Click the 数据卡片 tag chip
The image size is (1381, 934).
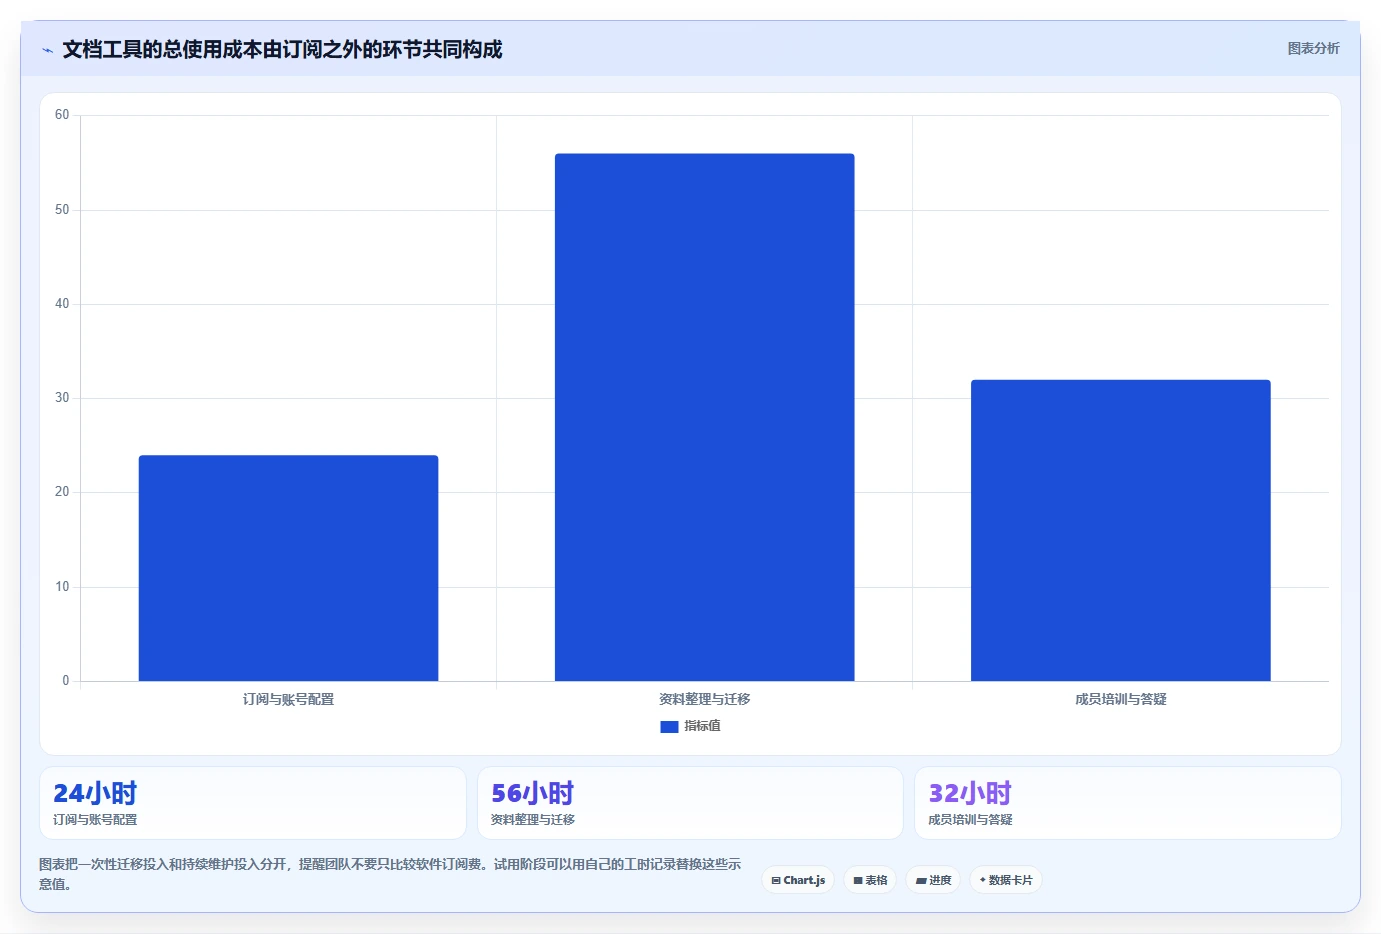pyautogui.click(x=1006, y=880)
